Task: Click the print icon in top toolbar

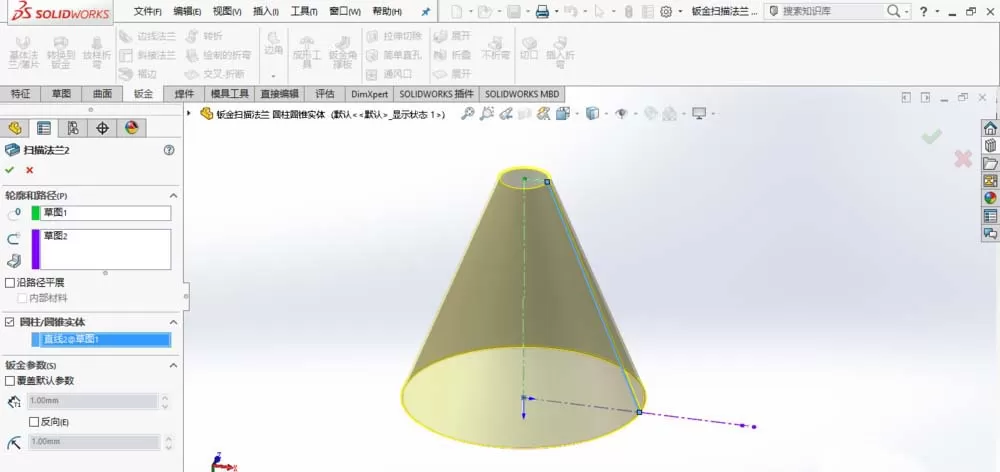Action: pyautogui.click(x=542, y=11)
